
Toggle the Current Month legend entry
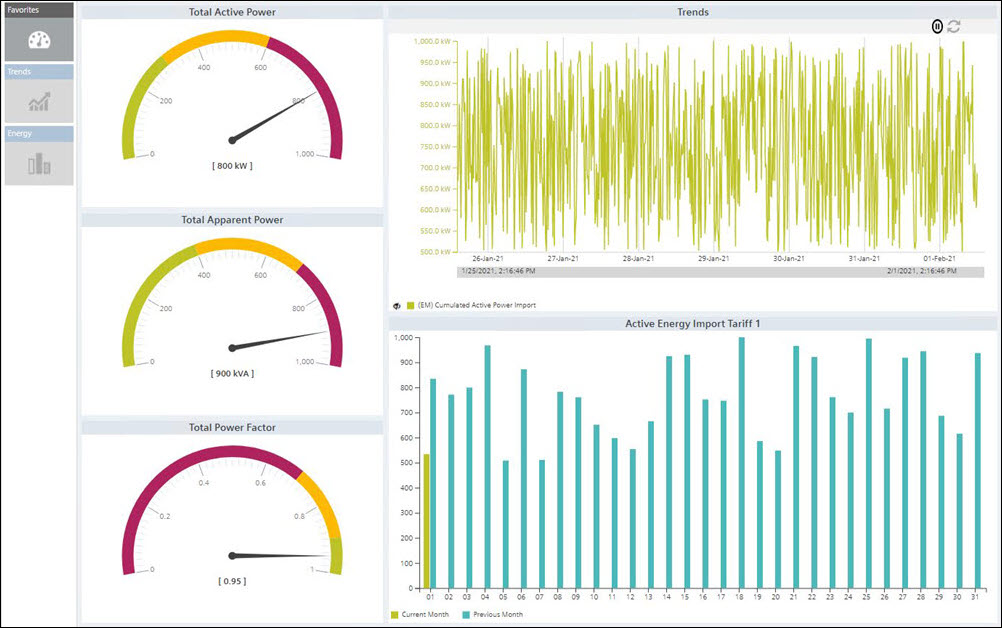(x=420, y=614)
